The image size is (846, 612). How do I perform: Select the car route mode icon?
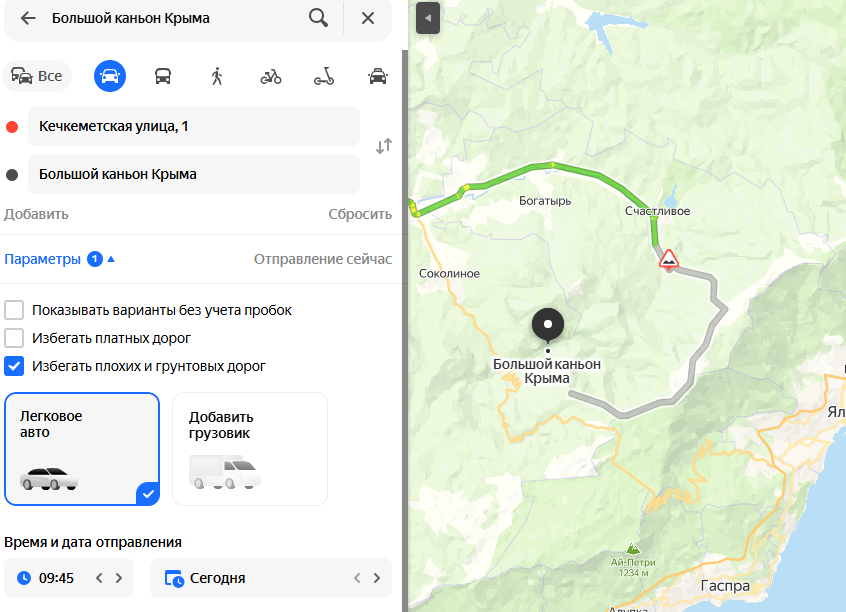110,76
